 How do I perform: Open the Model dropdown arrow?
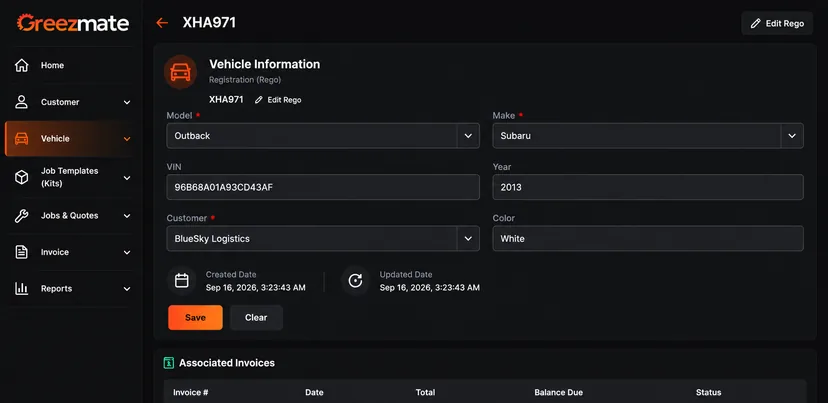[468, 136]
